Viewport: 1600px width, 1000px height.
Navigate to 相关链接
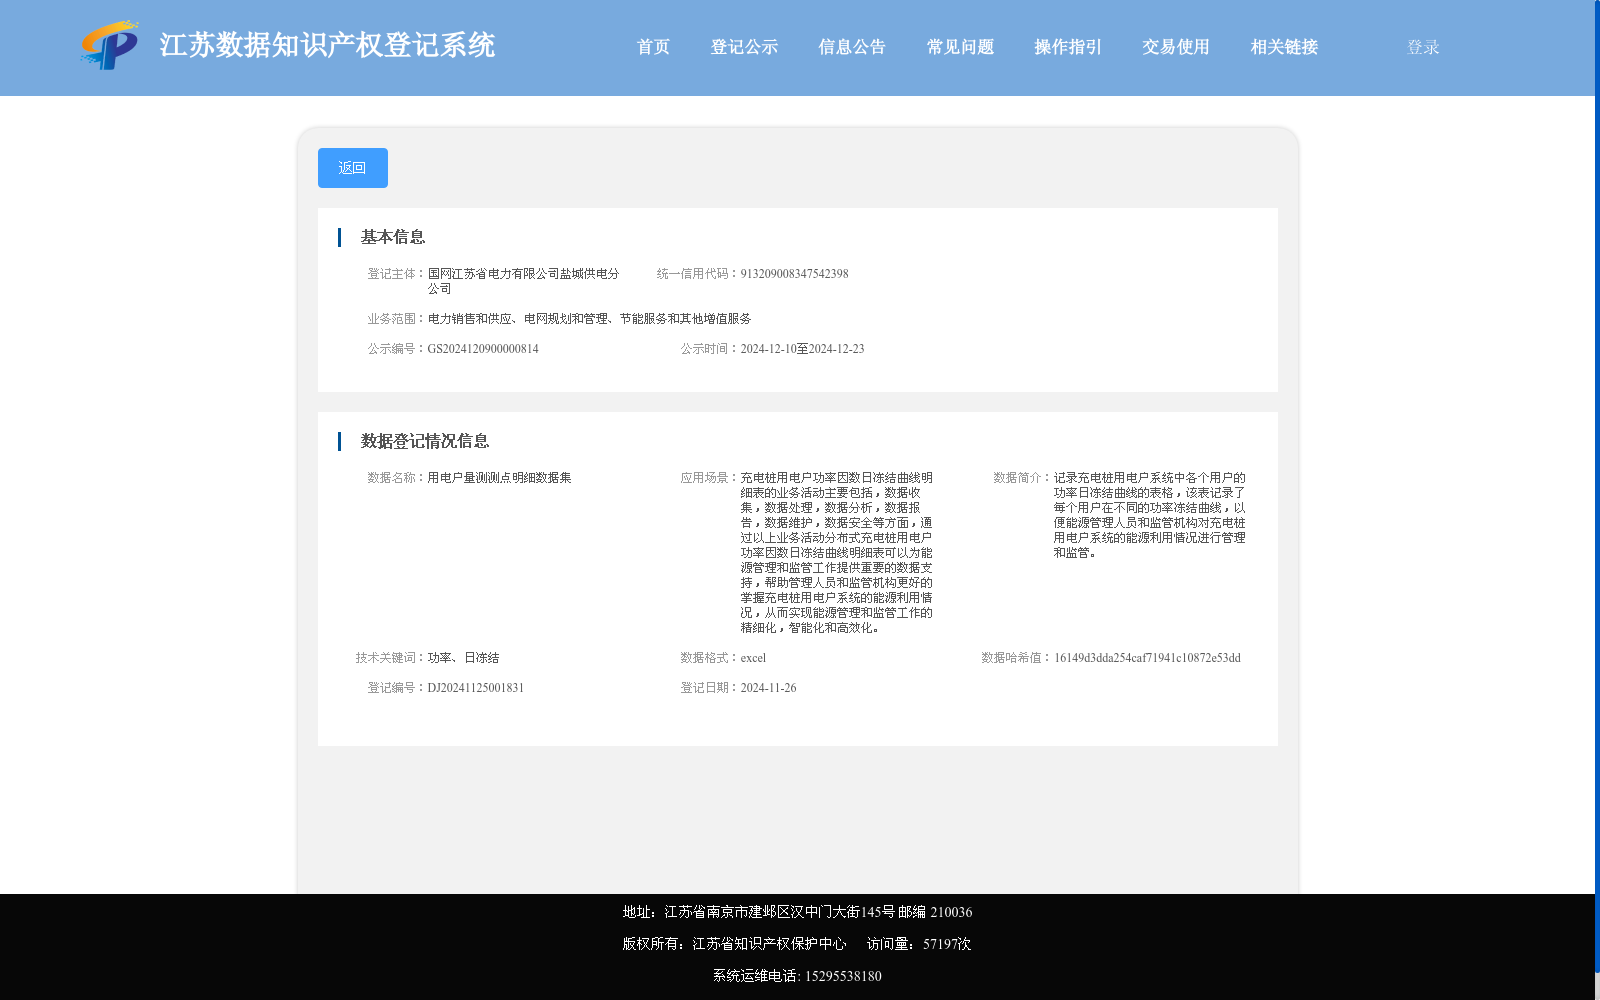coord(1284,47)
